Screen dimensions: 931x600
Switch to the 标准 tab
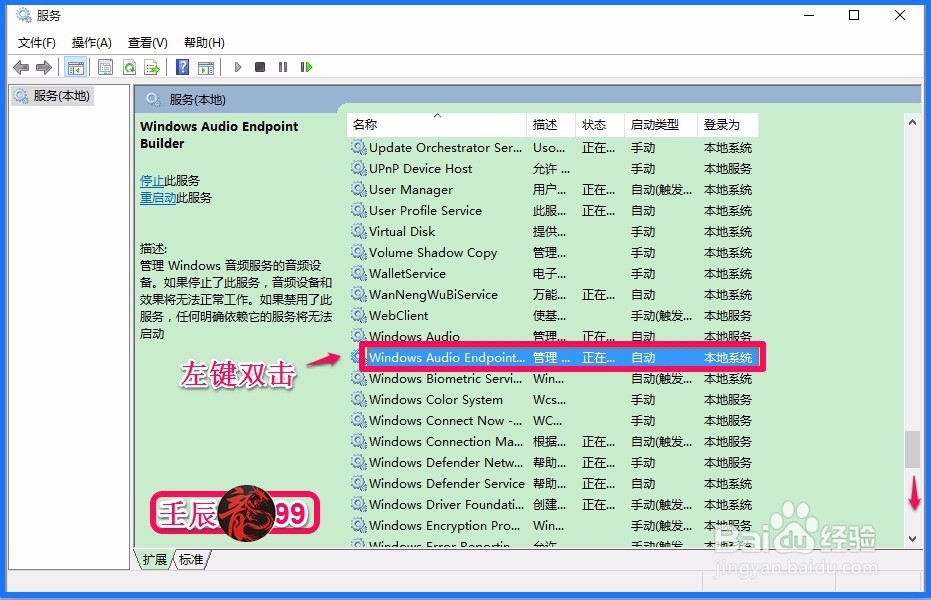coord(191,560)
